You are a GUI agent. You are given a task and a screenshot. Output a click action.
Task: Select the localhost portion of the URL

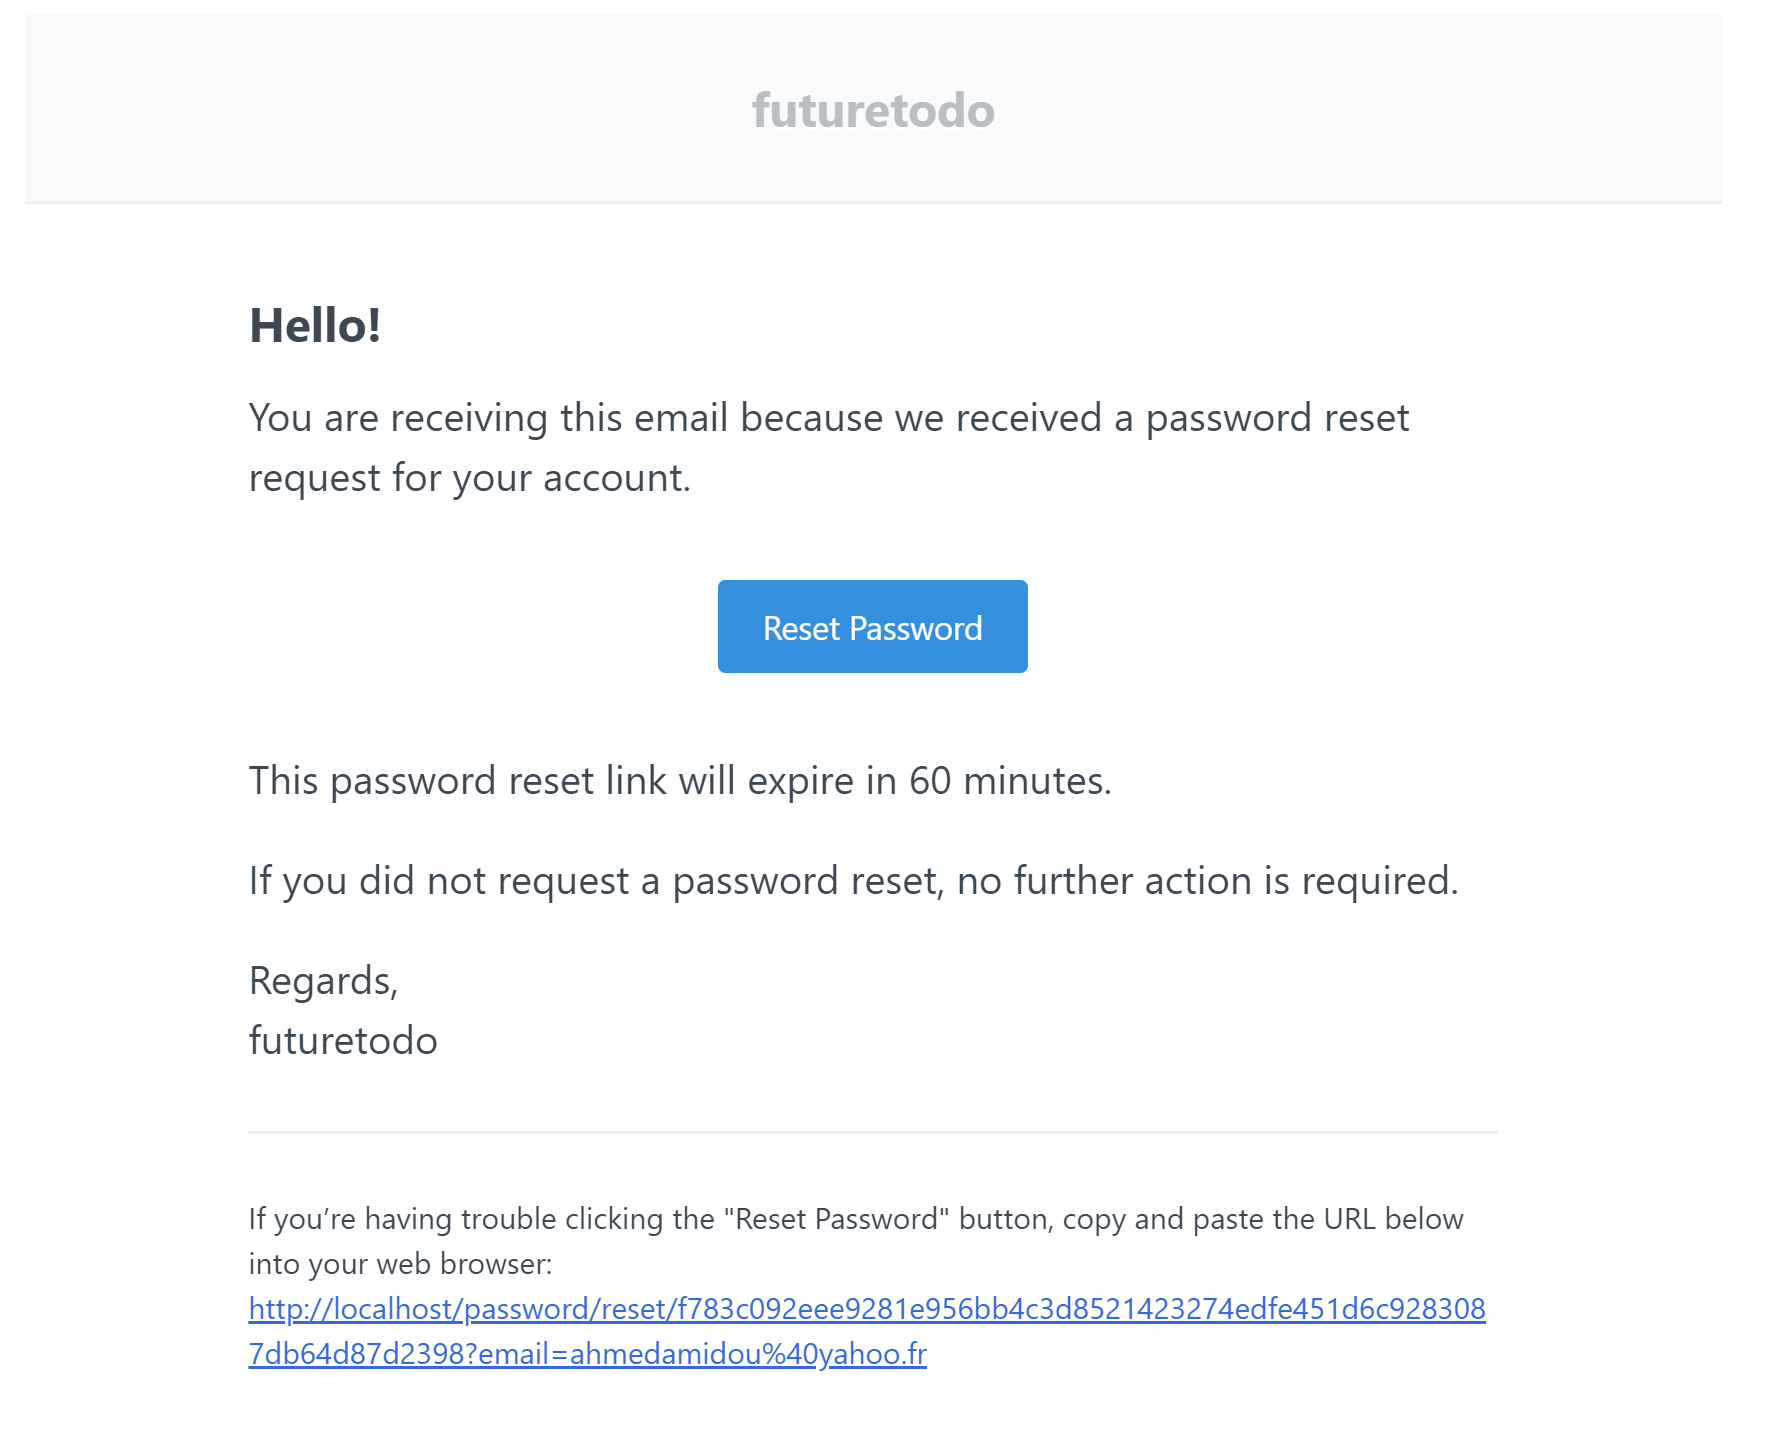coord(395,1308)
